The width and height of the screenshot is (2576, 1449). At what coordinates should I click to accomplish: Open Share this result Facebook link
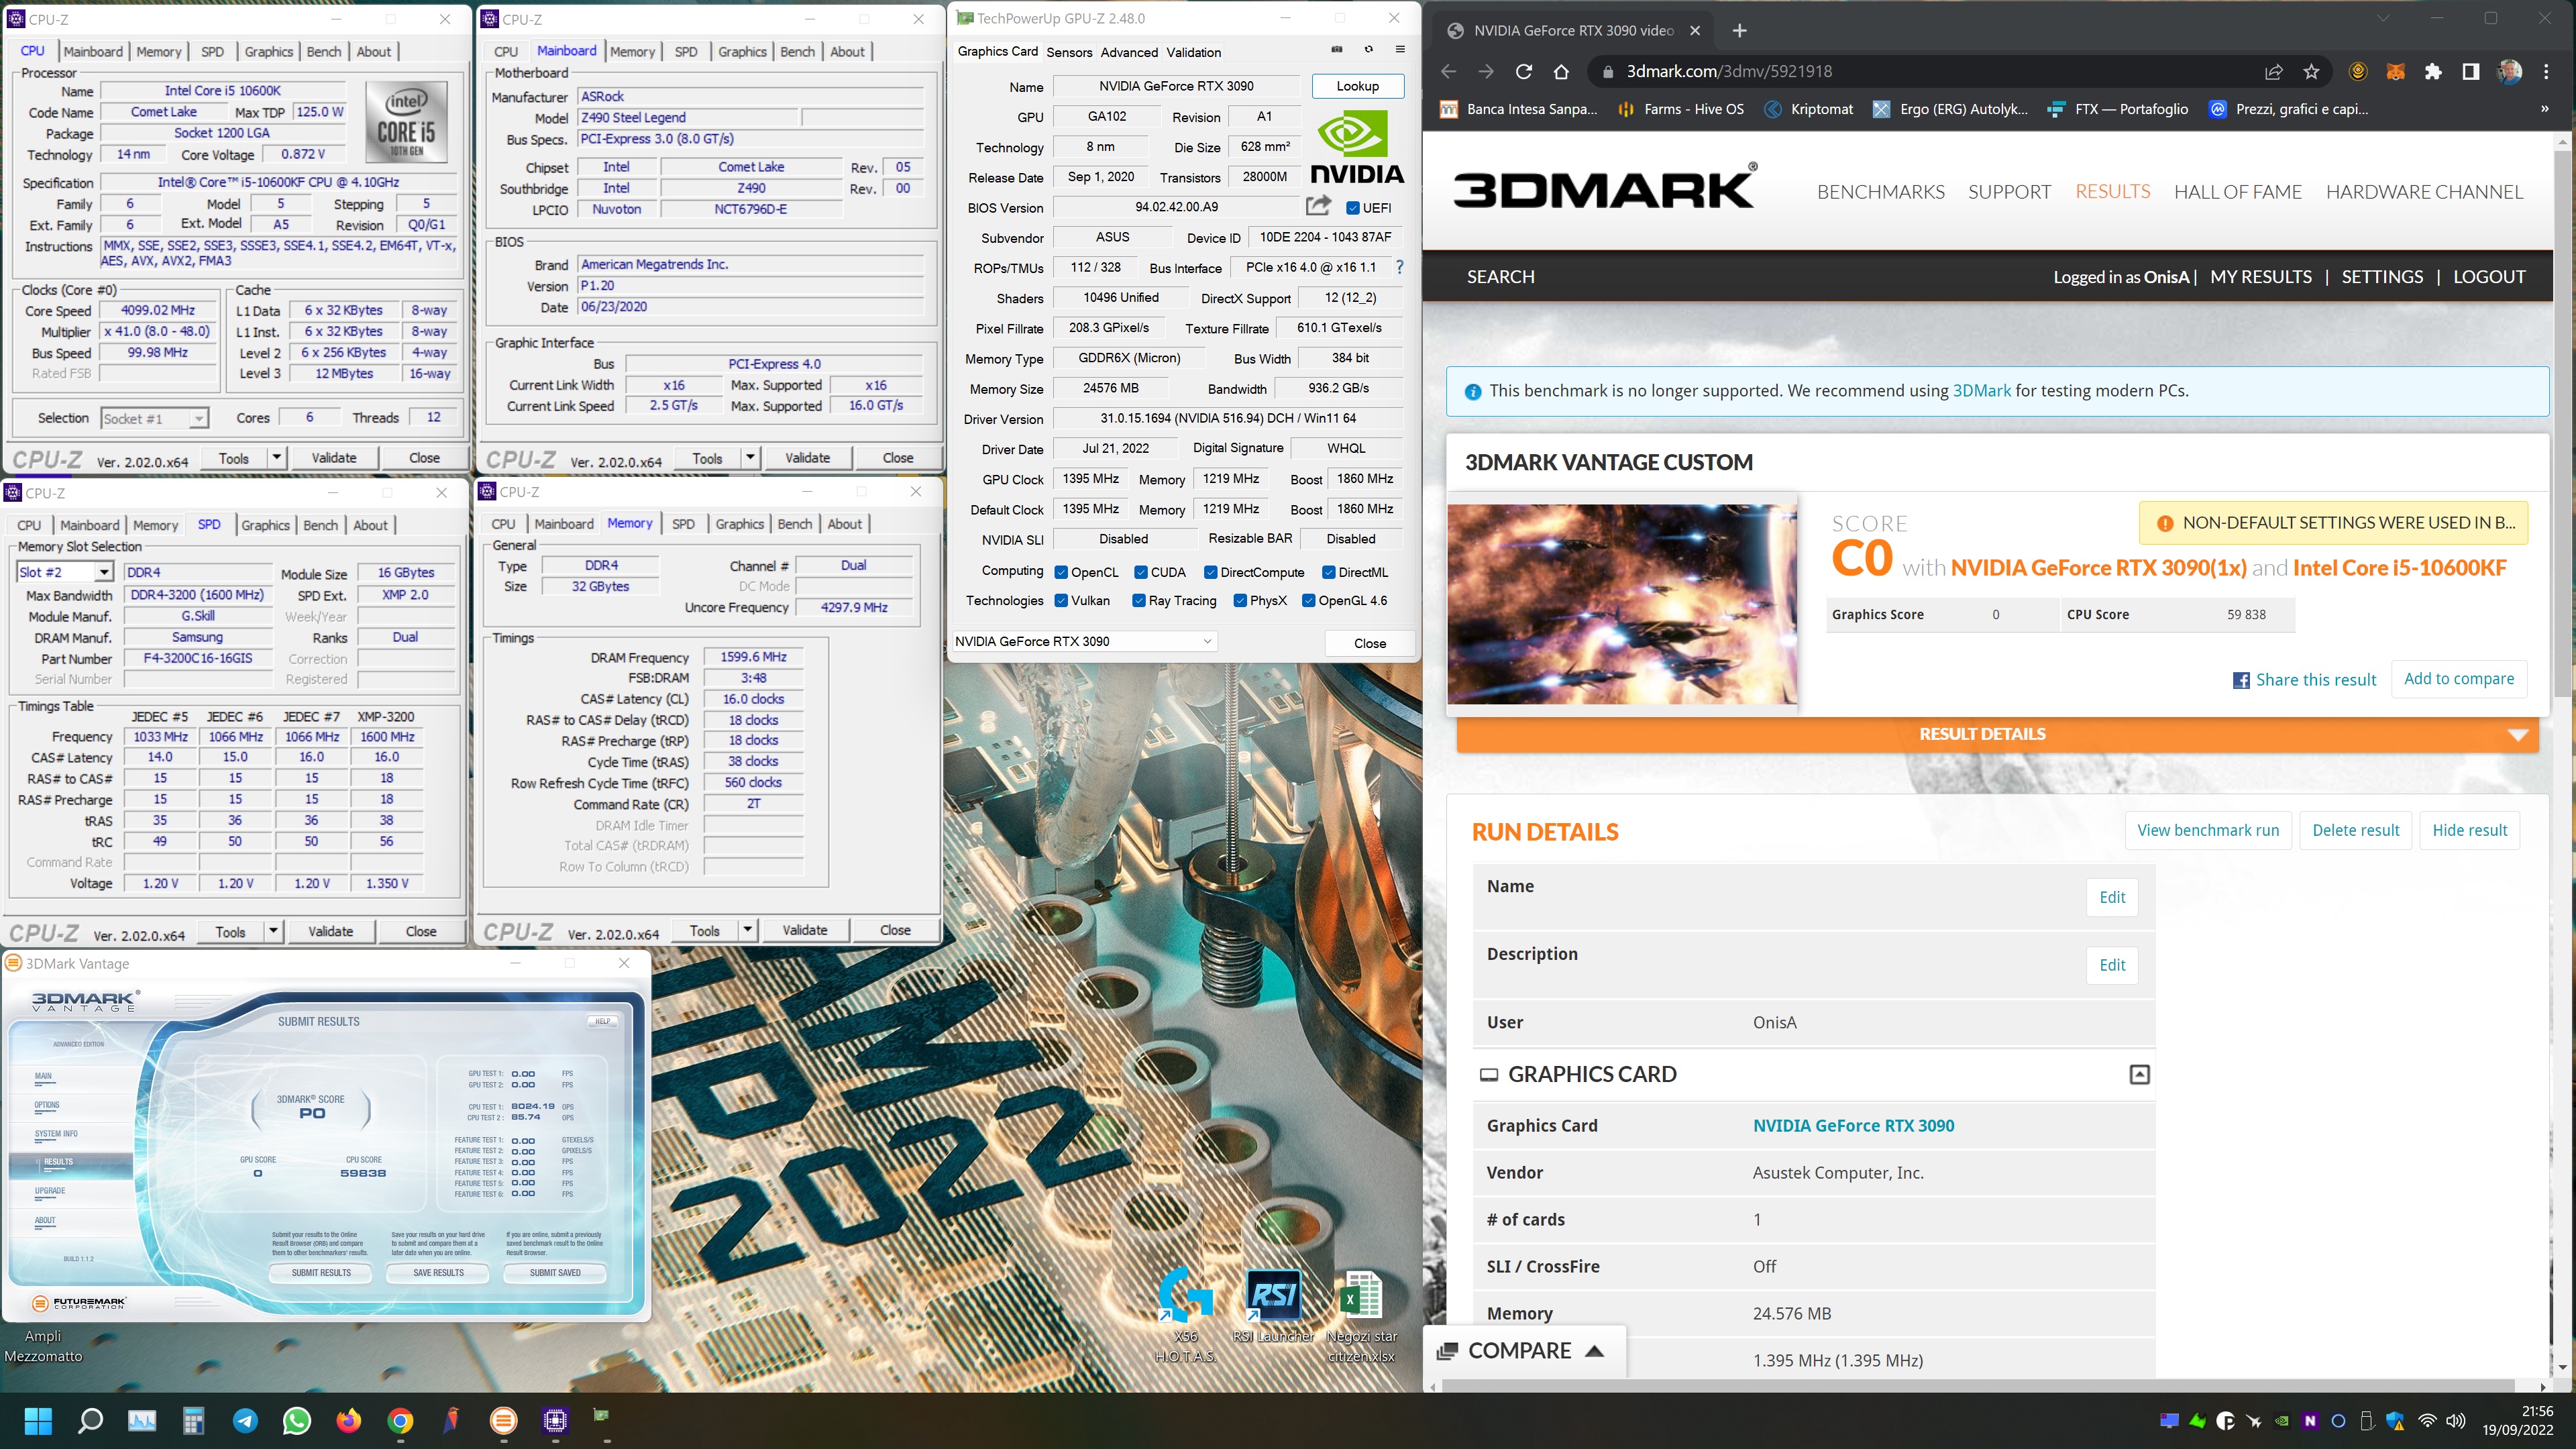[x=2304, y=680]
